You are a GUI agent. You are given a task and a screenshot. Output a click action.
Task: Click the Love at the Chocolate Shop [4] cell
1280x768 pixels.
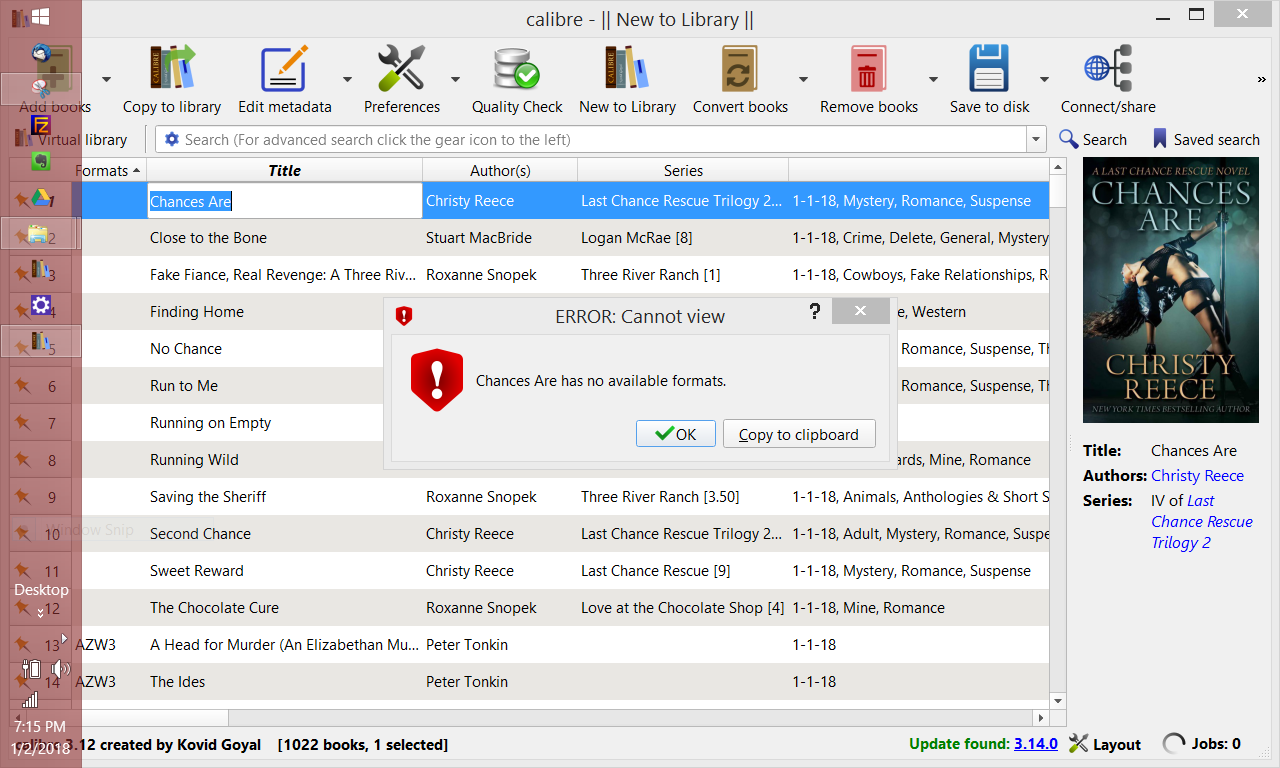(683, 608)
